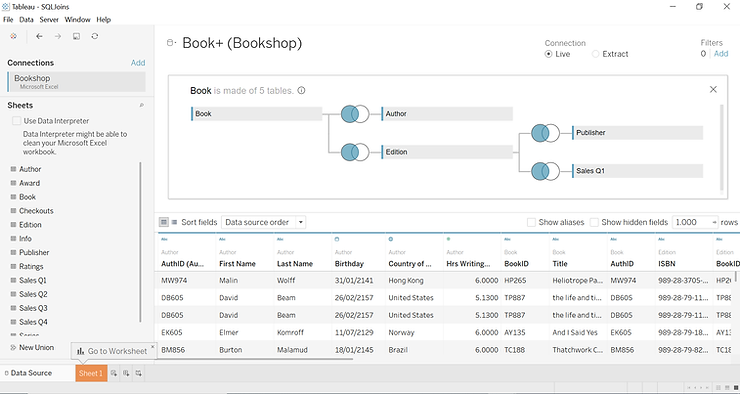Save using the floppy disk toolbar icon
740x394 pixels.
tap(76, 36)
